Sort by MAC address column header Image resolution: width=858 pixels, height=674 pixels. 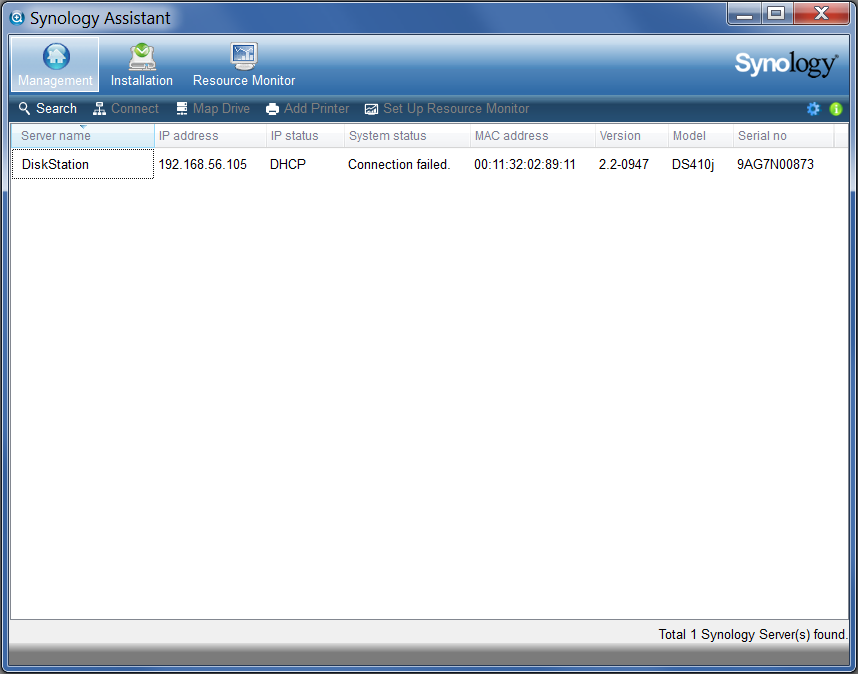[532, 136]
